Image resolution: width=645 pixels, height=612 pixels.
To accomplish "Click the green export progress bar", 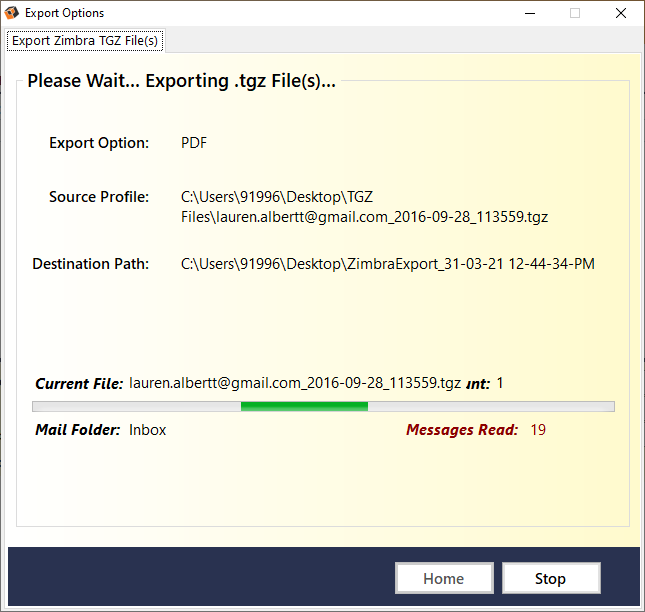I will pos(323,407).
